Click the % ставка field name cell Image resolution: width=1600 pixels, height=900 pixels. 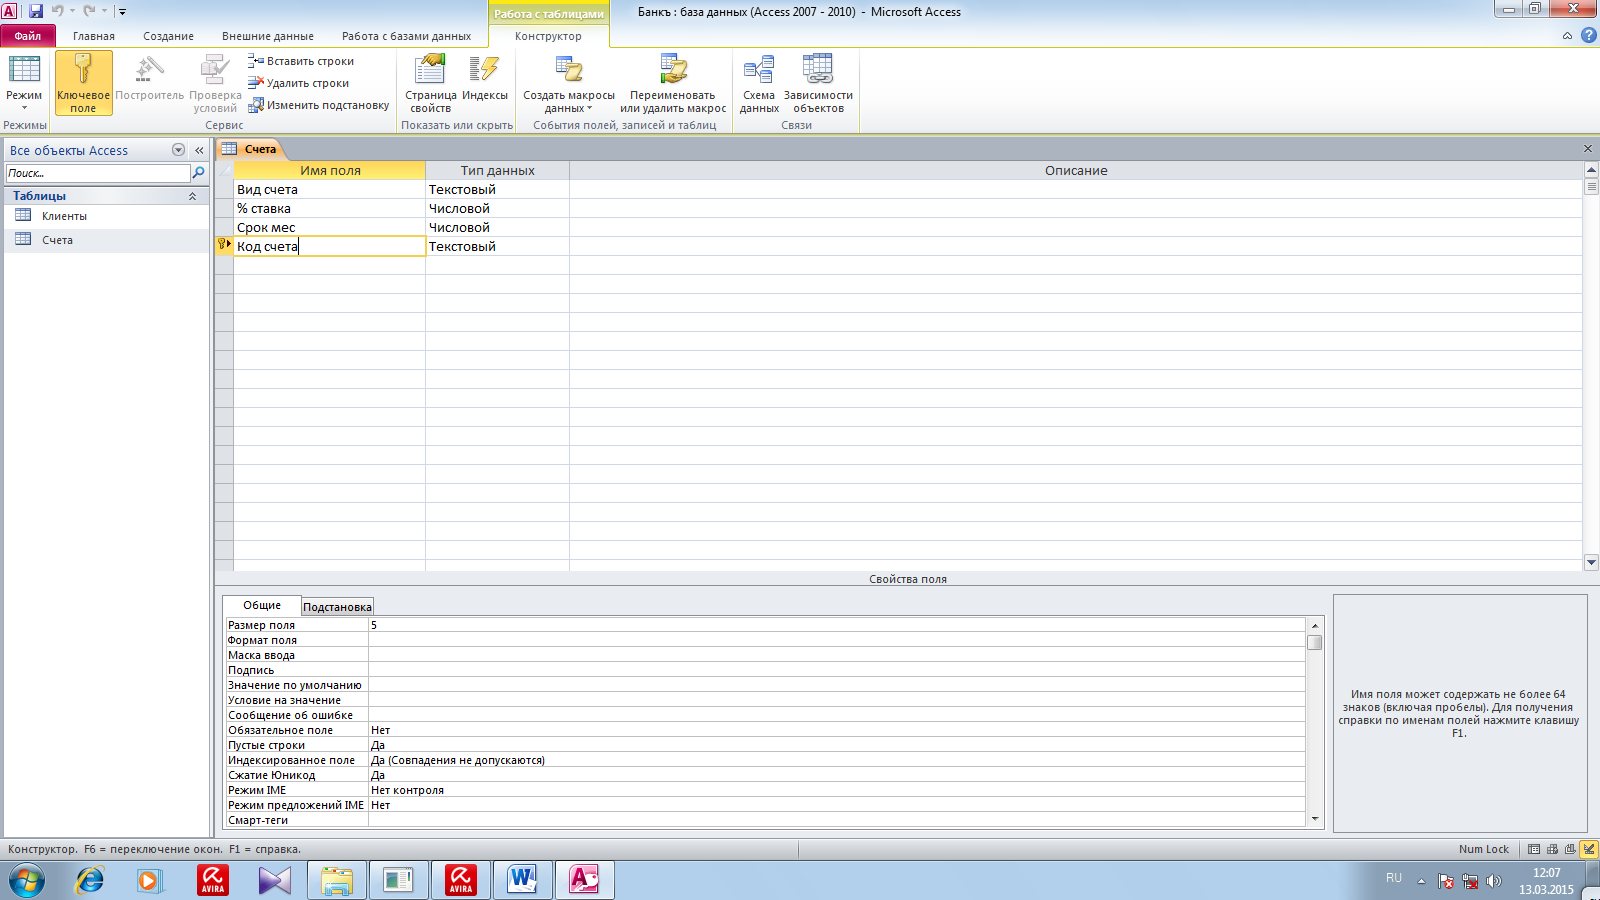(329, 208)
